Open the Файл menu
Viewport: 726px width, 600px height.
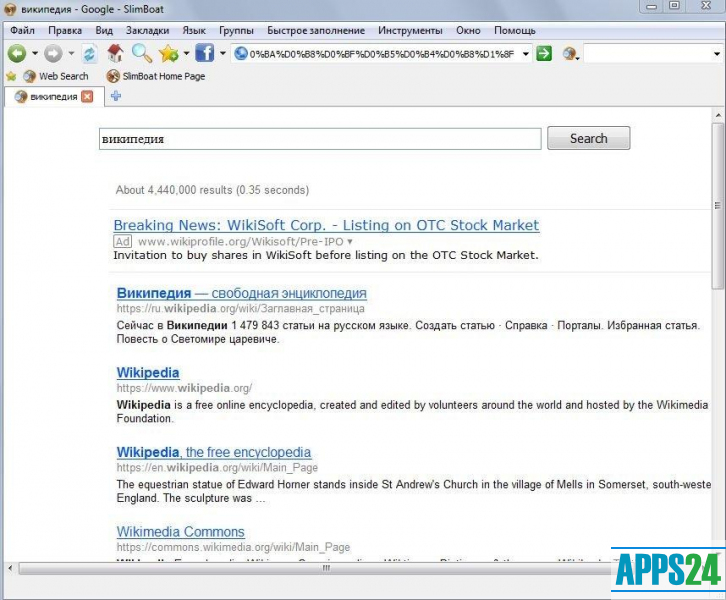[x=22, y=31]
